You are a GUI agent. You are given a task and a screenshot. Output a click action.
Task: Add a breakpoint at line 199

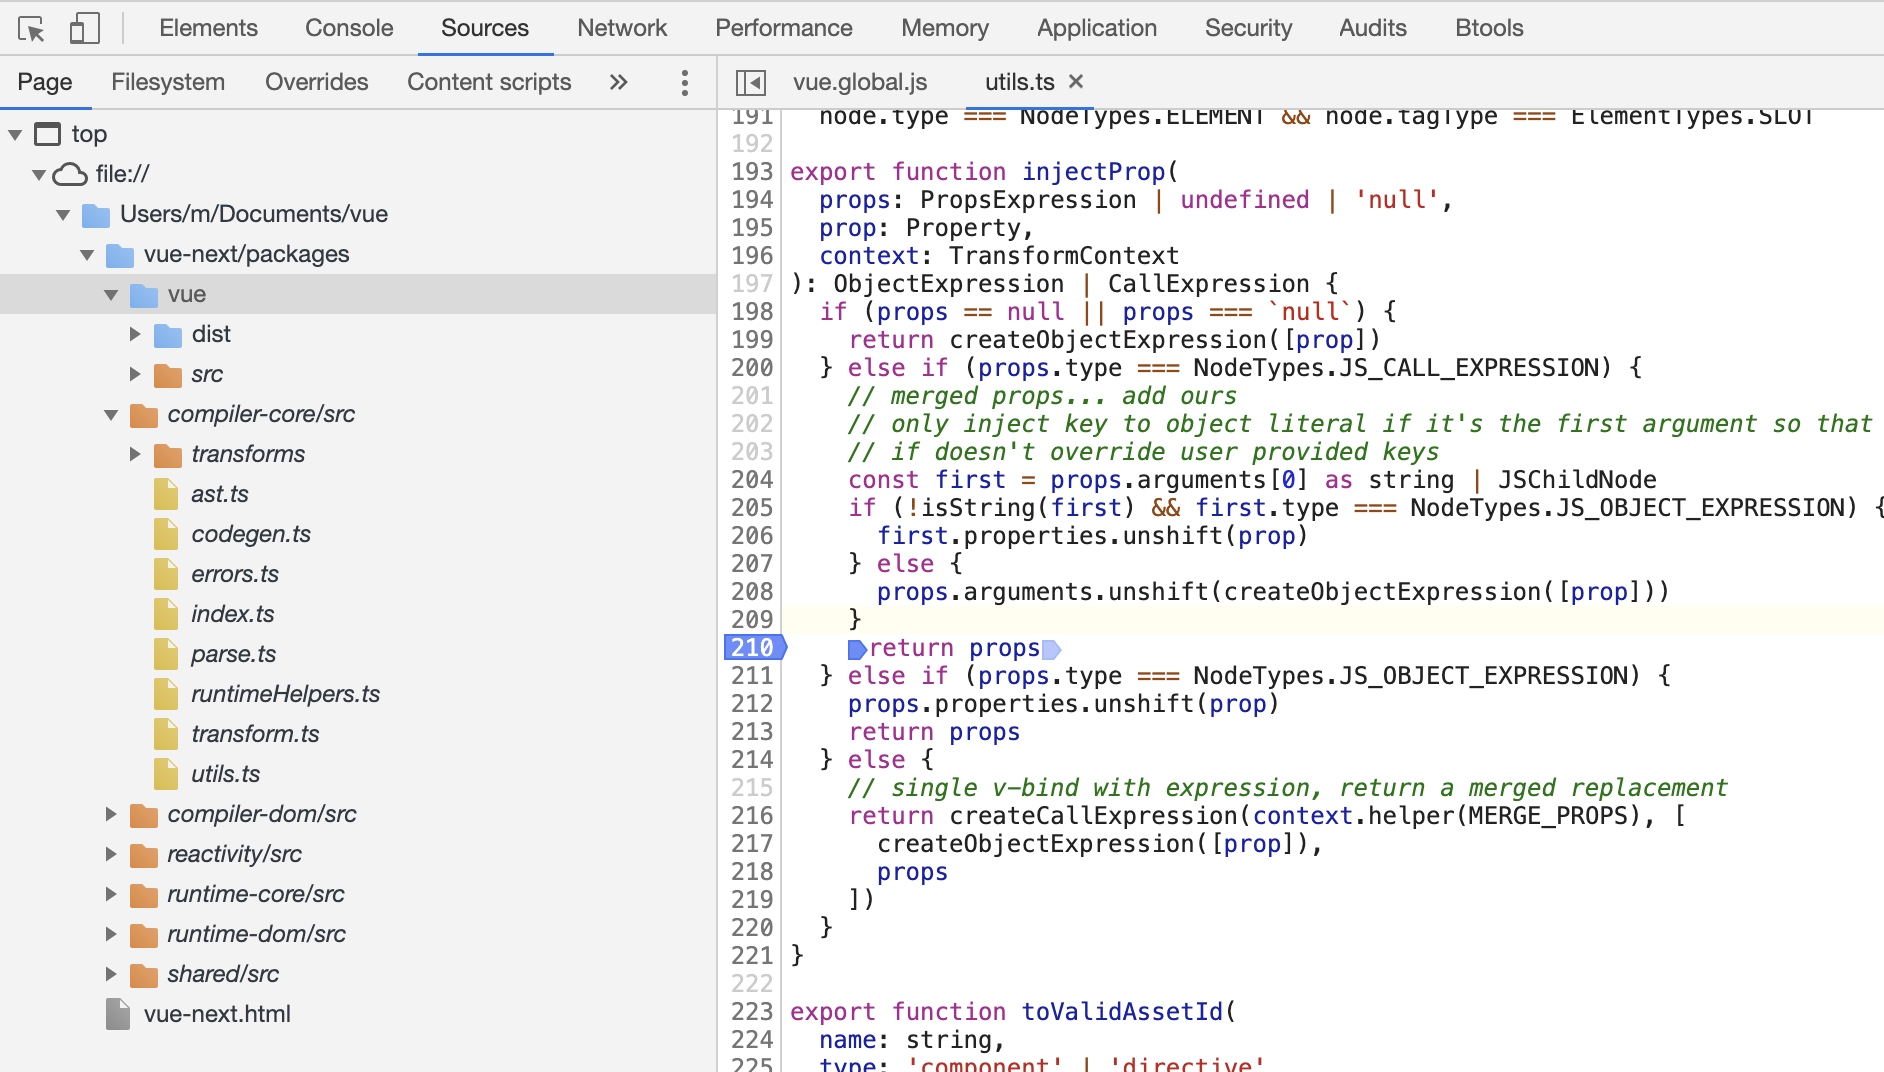[x=752, y=340]
